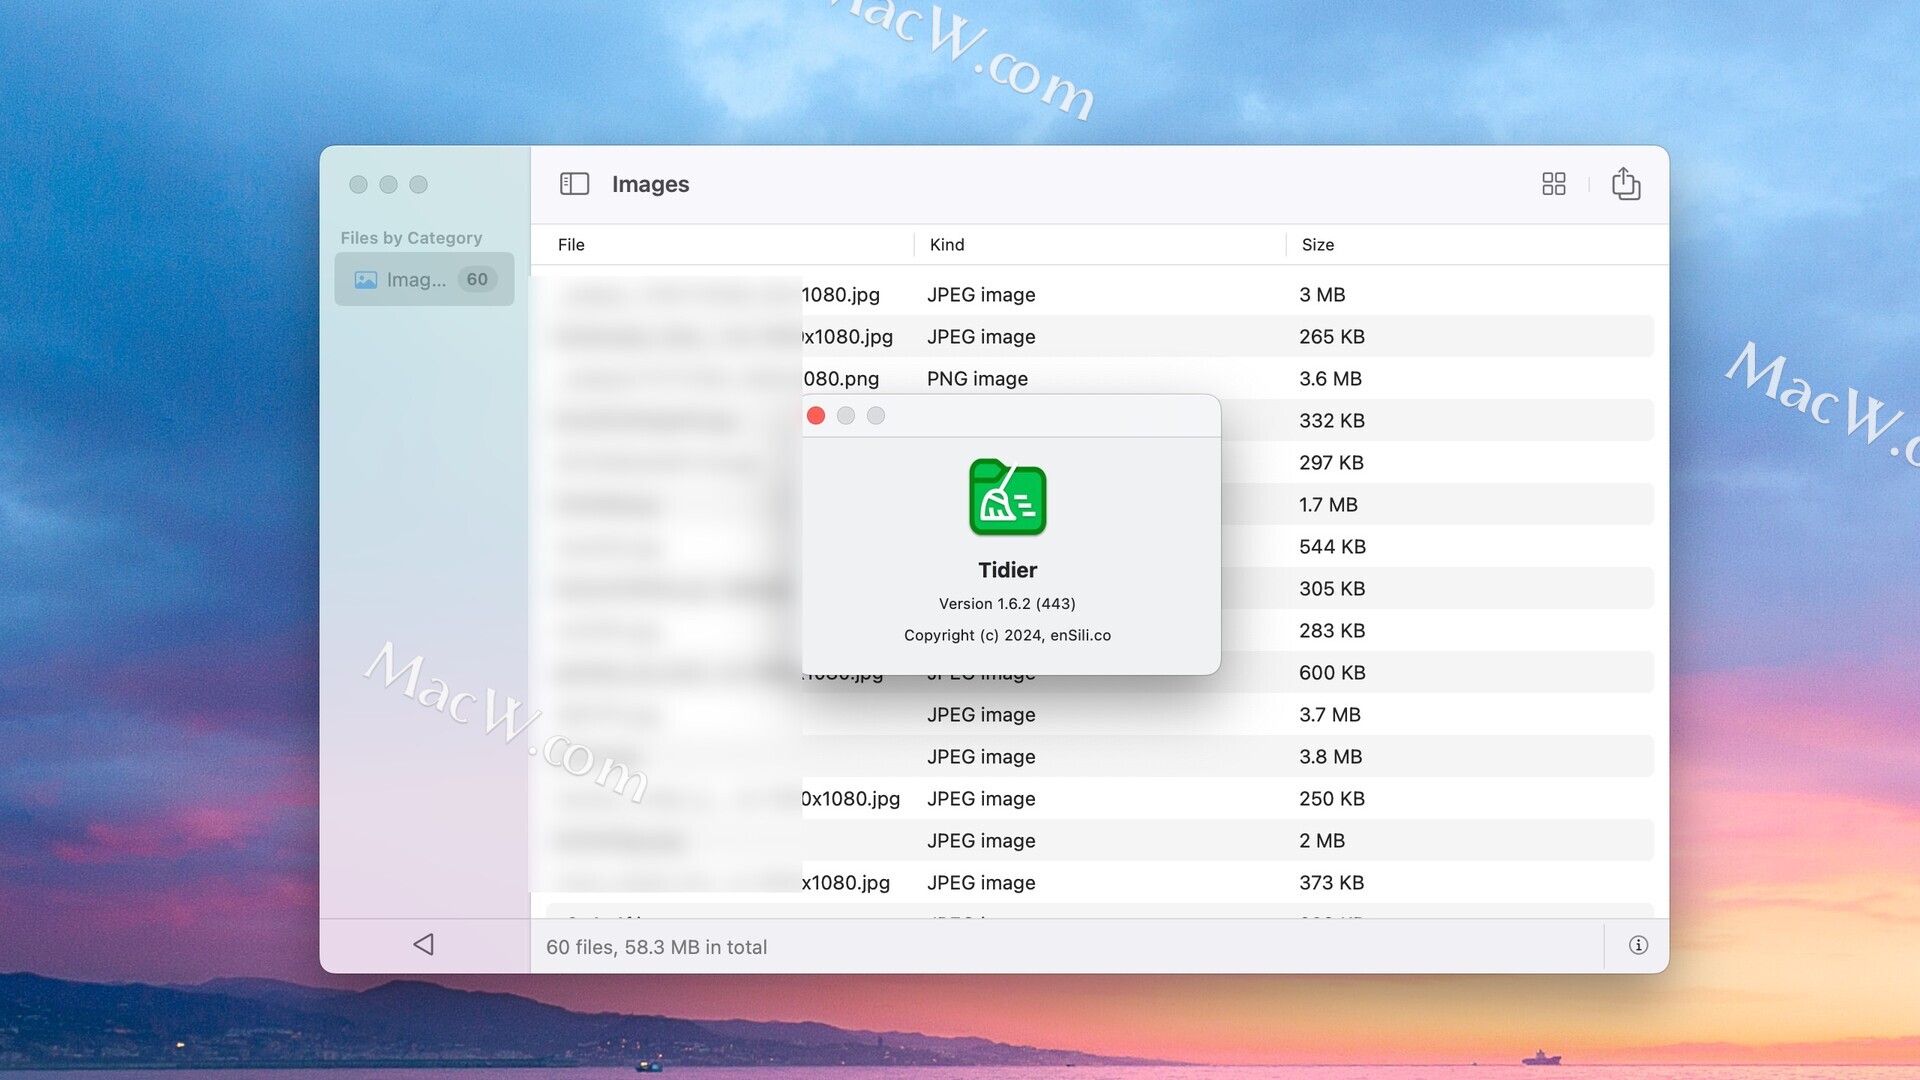Toggle the sidebar panel icon
Screen dimensions: 1920x1080
tap(574, 184)
